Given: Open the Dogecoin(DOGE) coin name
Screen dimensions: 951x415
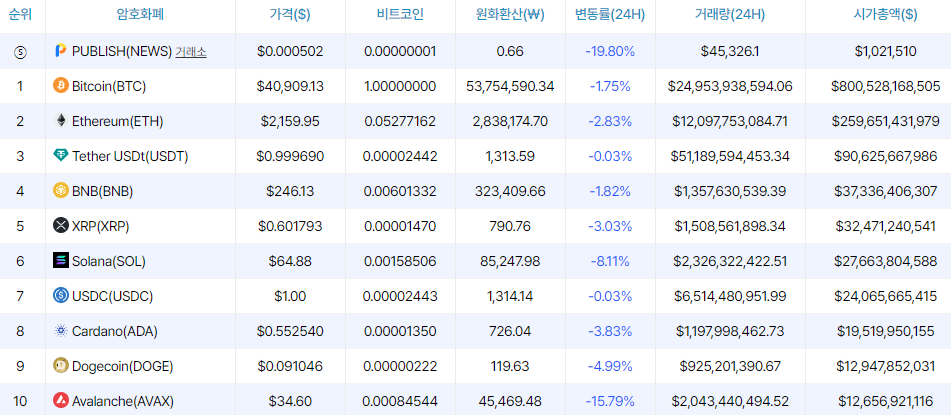Looking at the screenshot, I should click(123, 366).
